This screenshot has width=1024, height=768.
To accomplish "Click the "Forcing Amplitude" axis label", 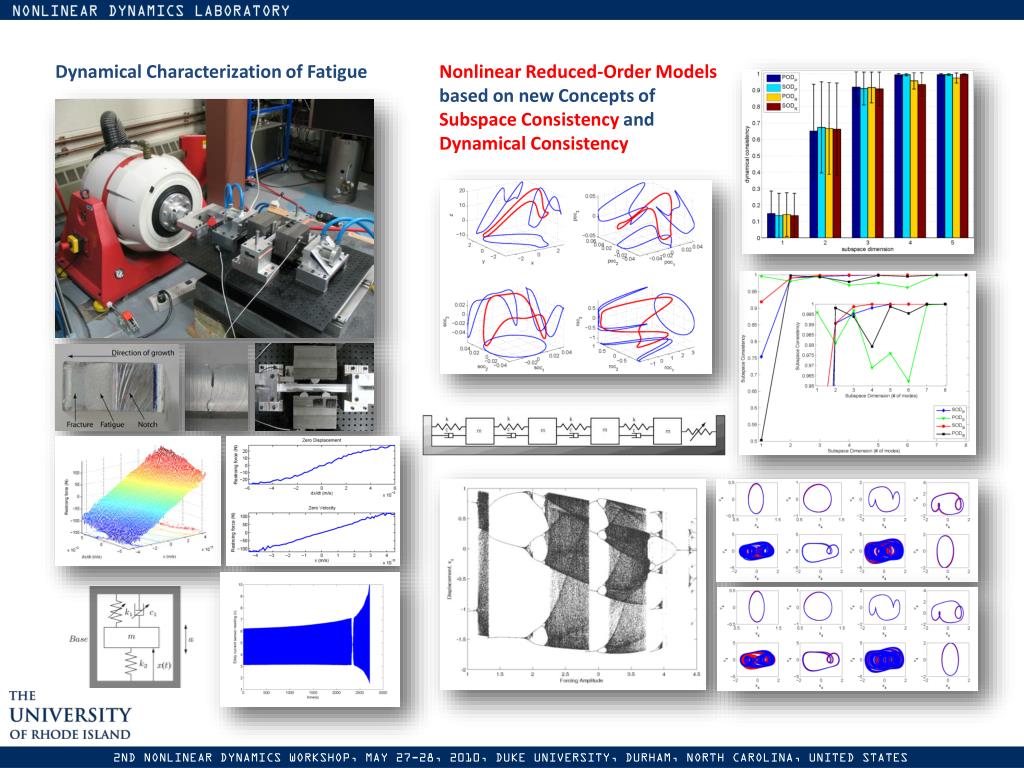I will 581,680.
